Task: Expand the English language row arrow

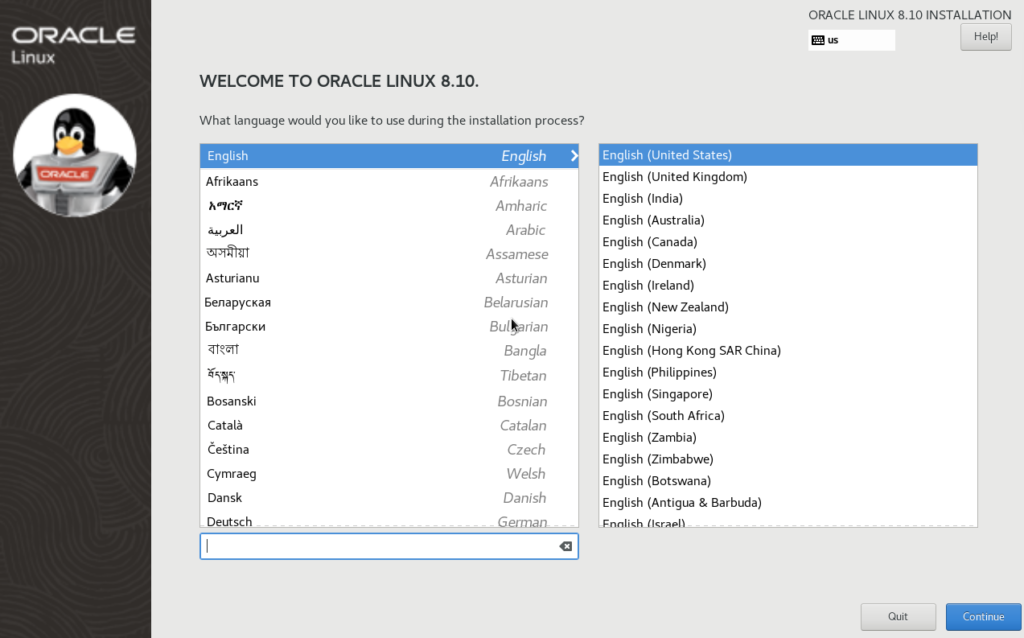Action: [573, 156]
